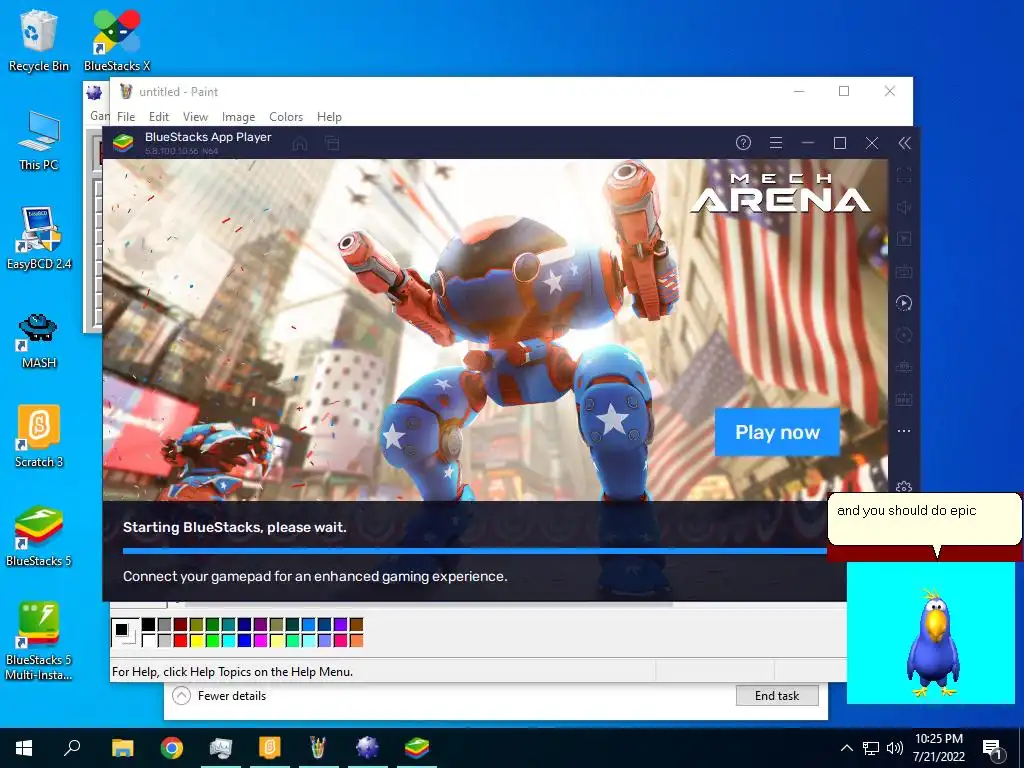This screenshot has height=768, width=1024.
Task: Open File Explorer from the taskbar
Action: pyautogui.click(x=122, y=748)
